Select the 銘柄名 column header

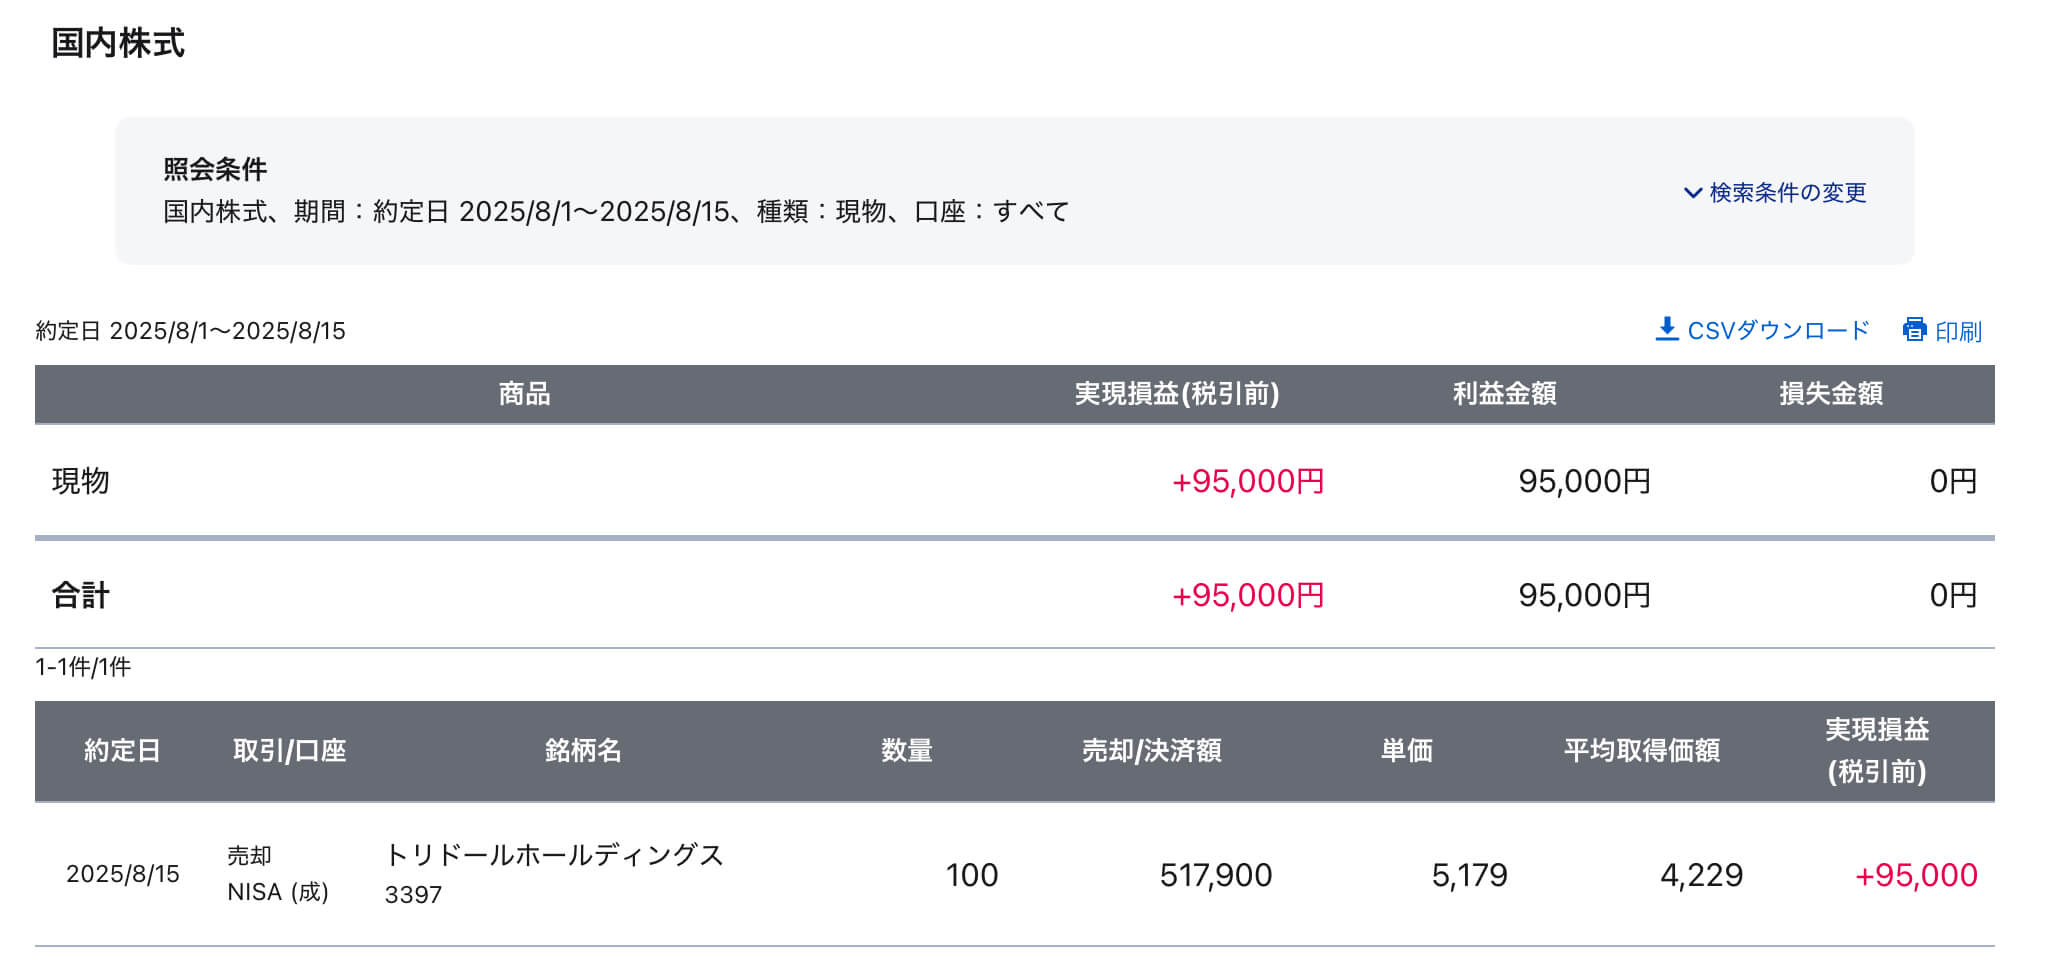(583, 750)
